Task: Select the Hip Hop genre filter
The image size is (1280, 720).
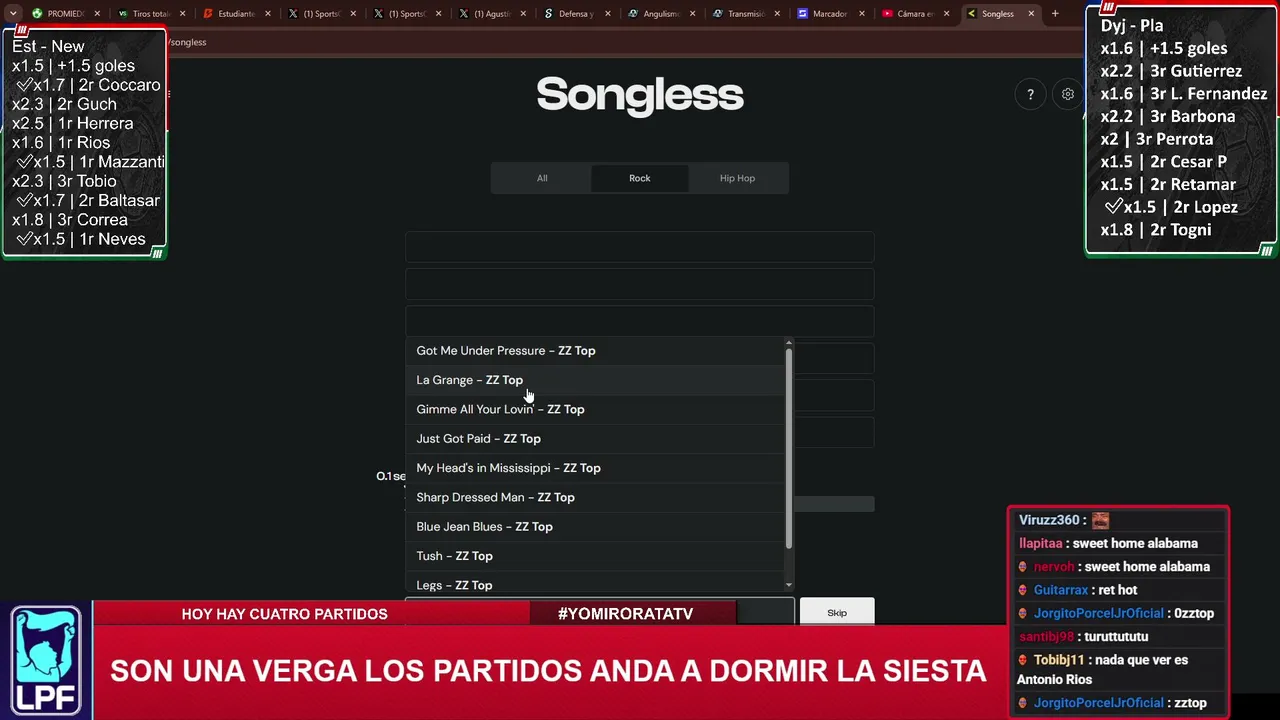Action: coord(737,178)
